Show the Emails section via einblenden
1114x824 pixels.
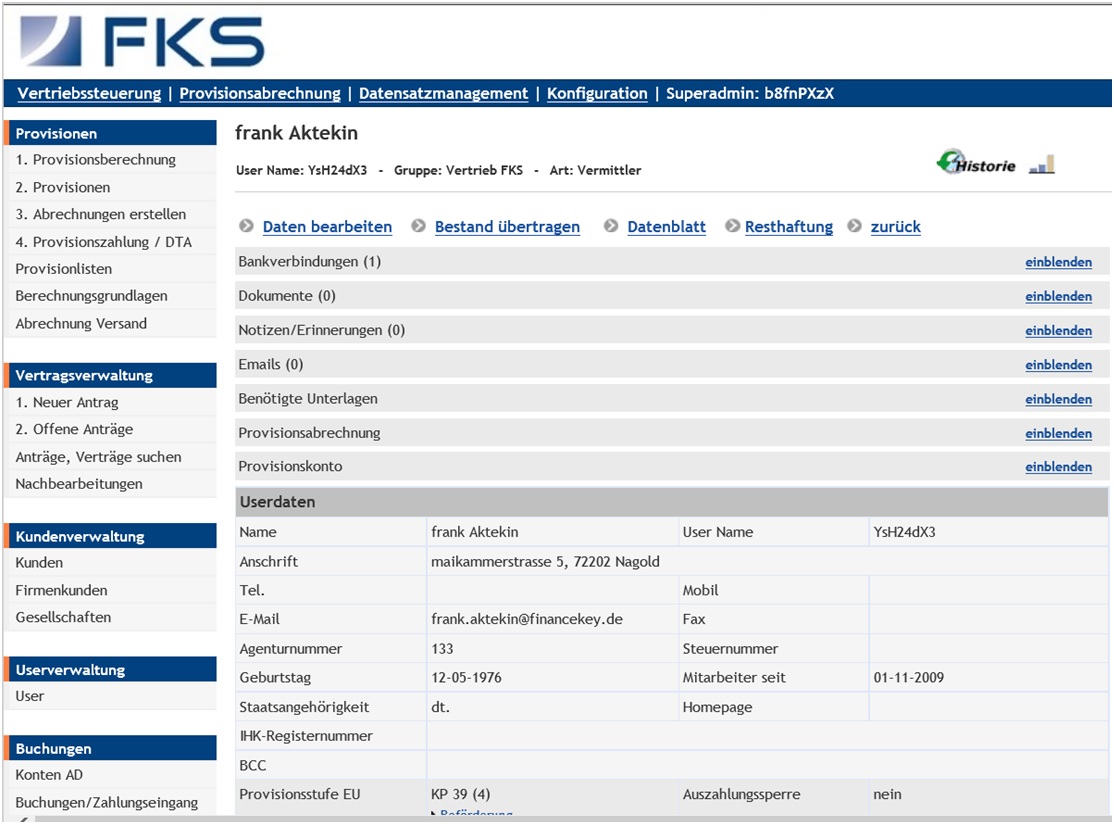tap(1059, 364)
